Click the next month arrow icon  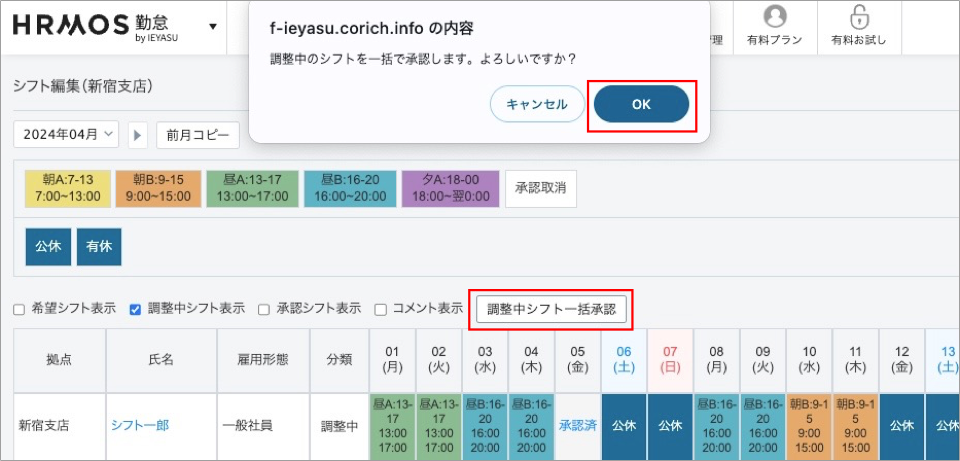[138, 135]
